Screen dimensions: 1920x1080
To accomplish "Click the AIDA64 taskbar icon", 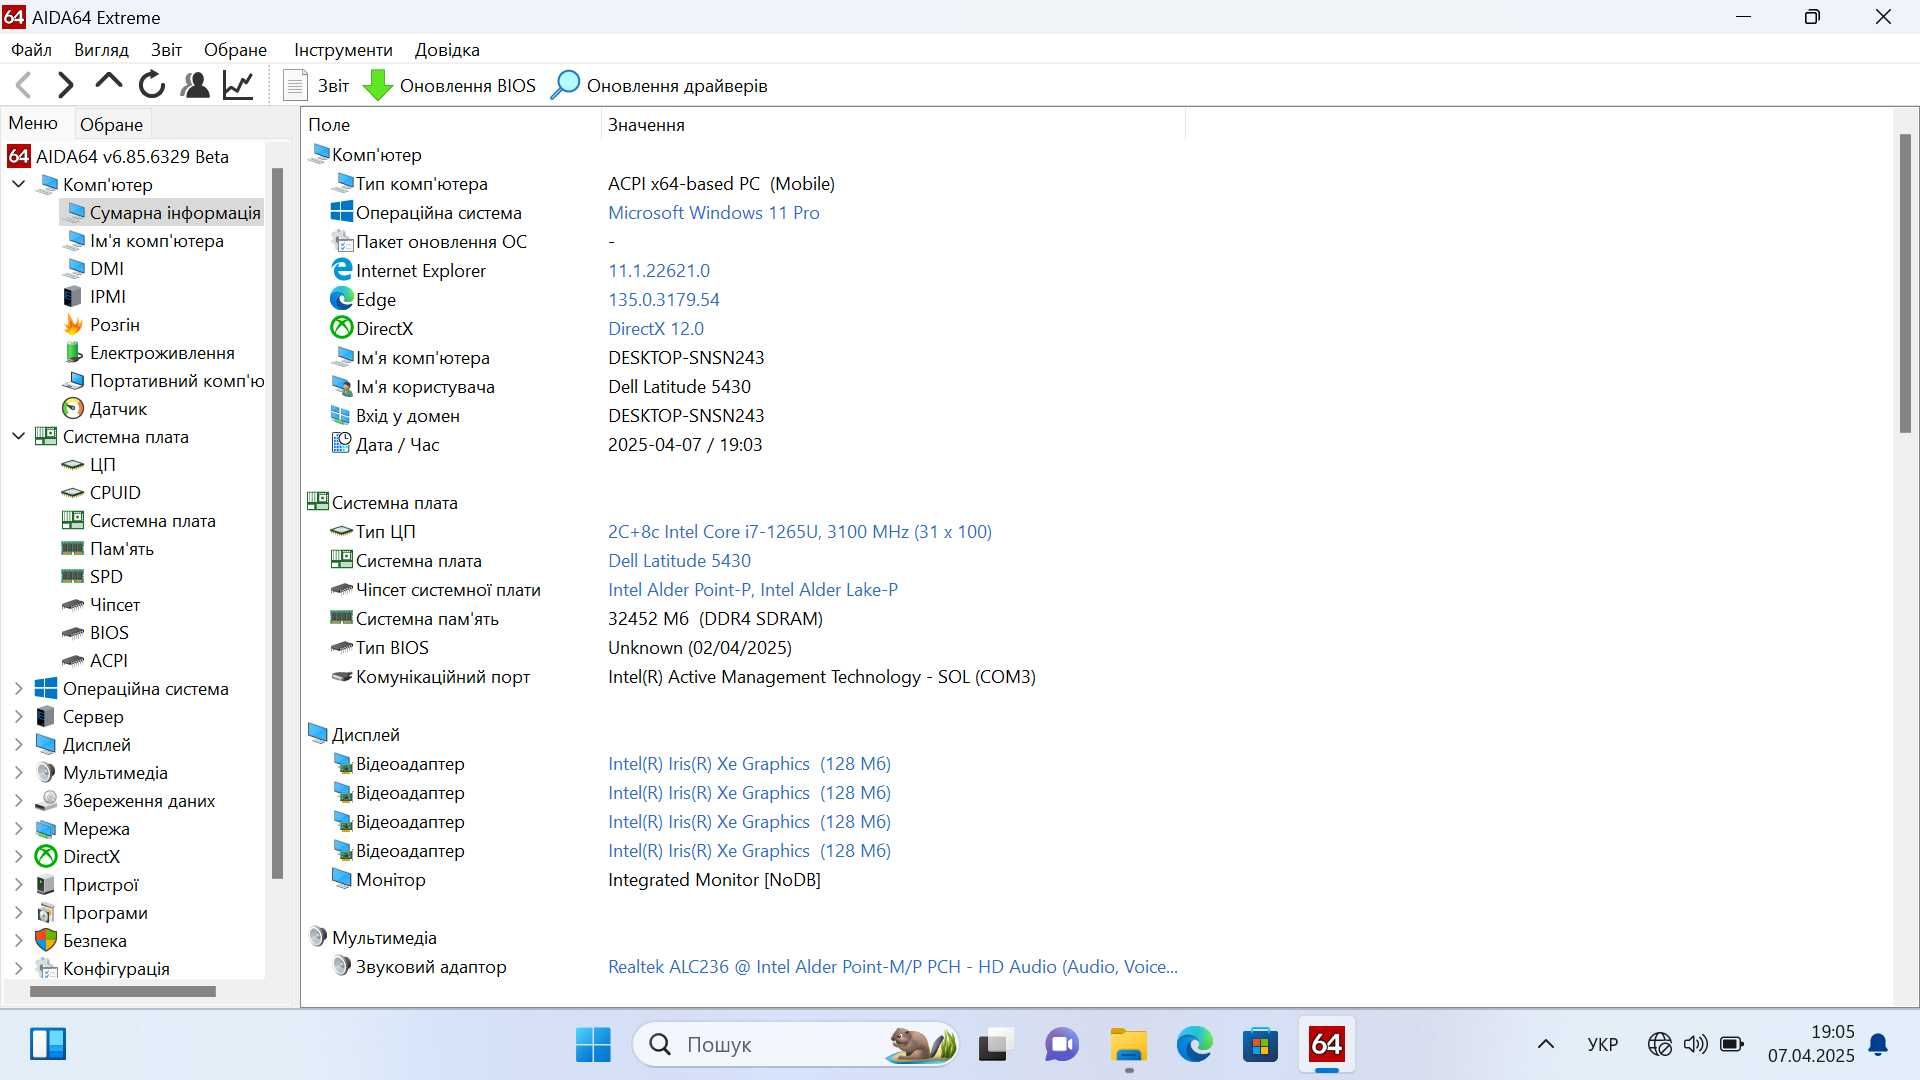I will tap(1326, 1044).
